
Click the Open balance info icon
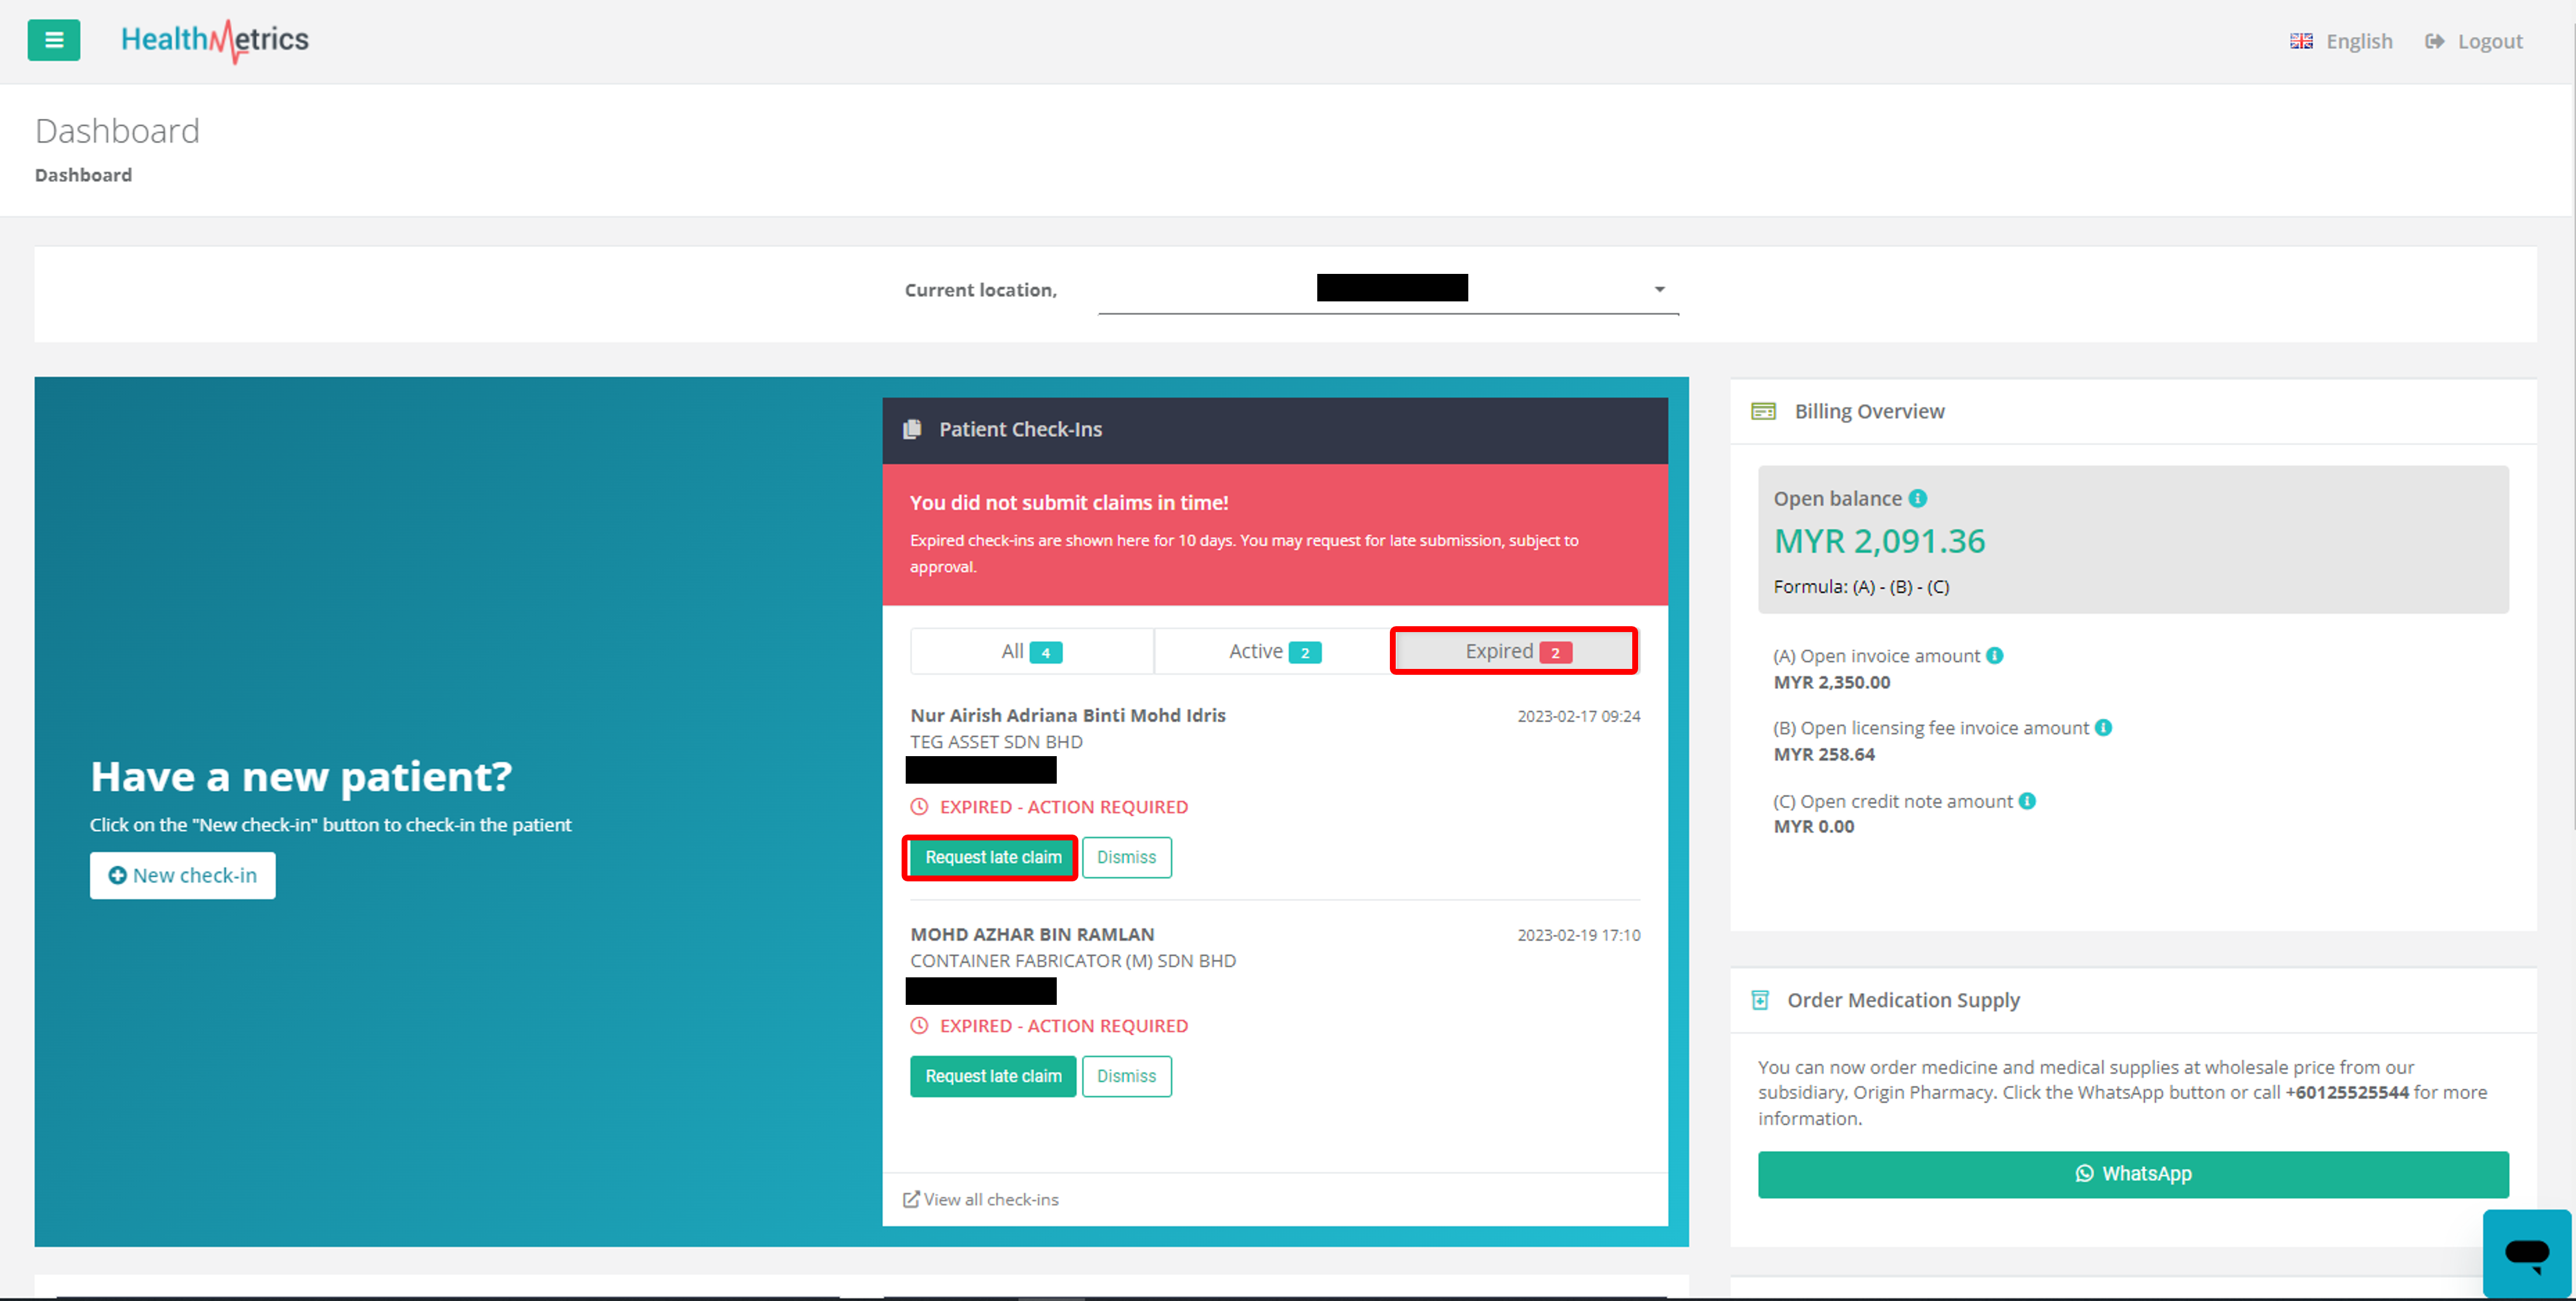pyautogui.click(x=1917, y=498)
